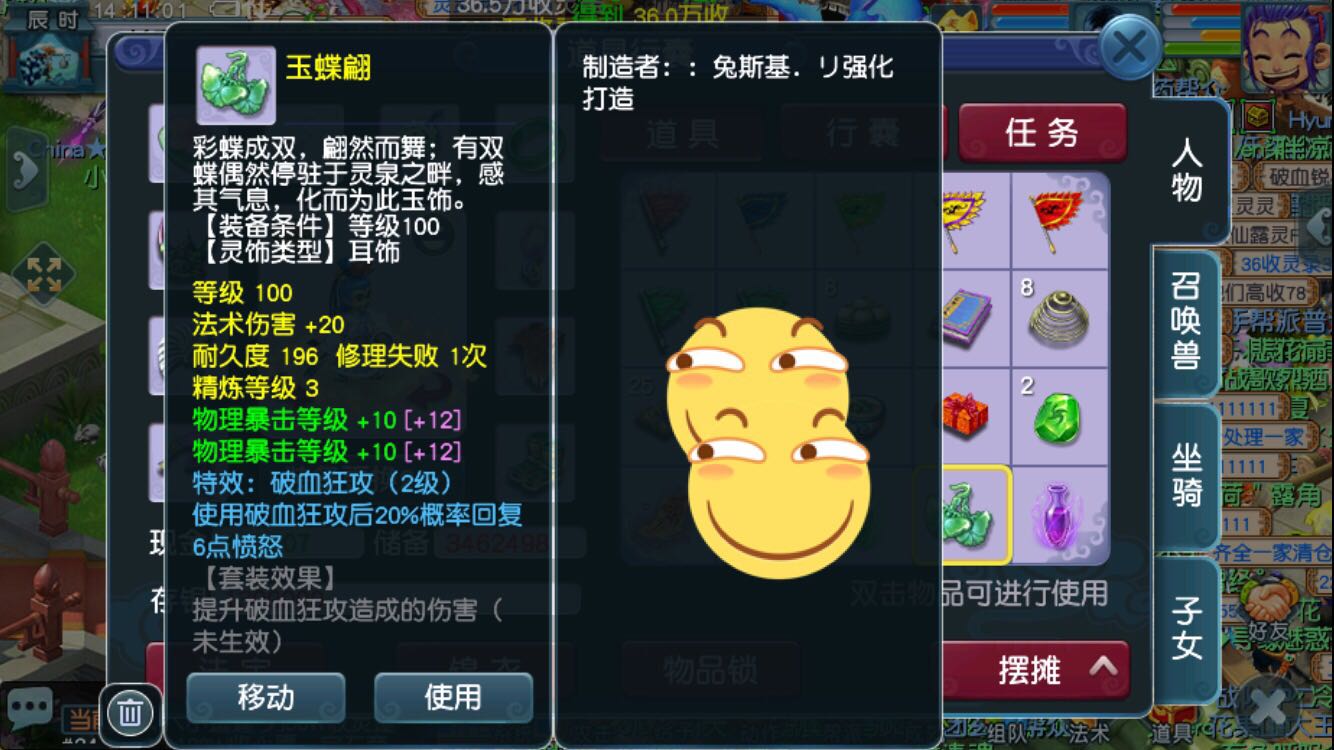1334x750 pixels.
Task: Switch to the 召唤兽 tab
Action: pos(1185,323)
